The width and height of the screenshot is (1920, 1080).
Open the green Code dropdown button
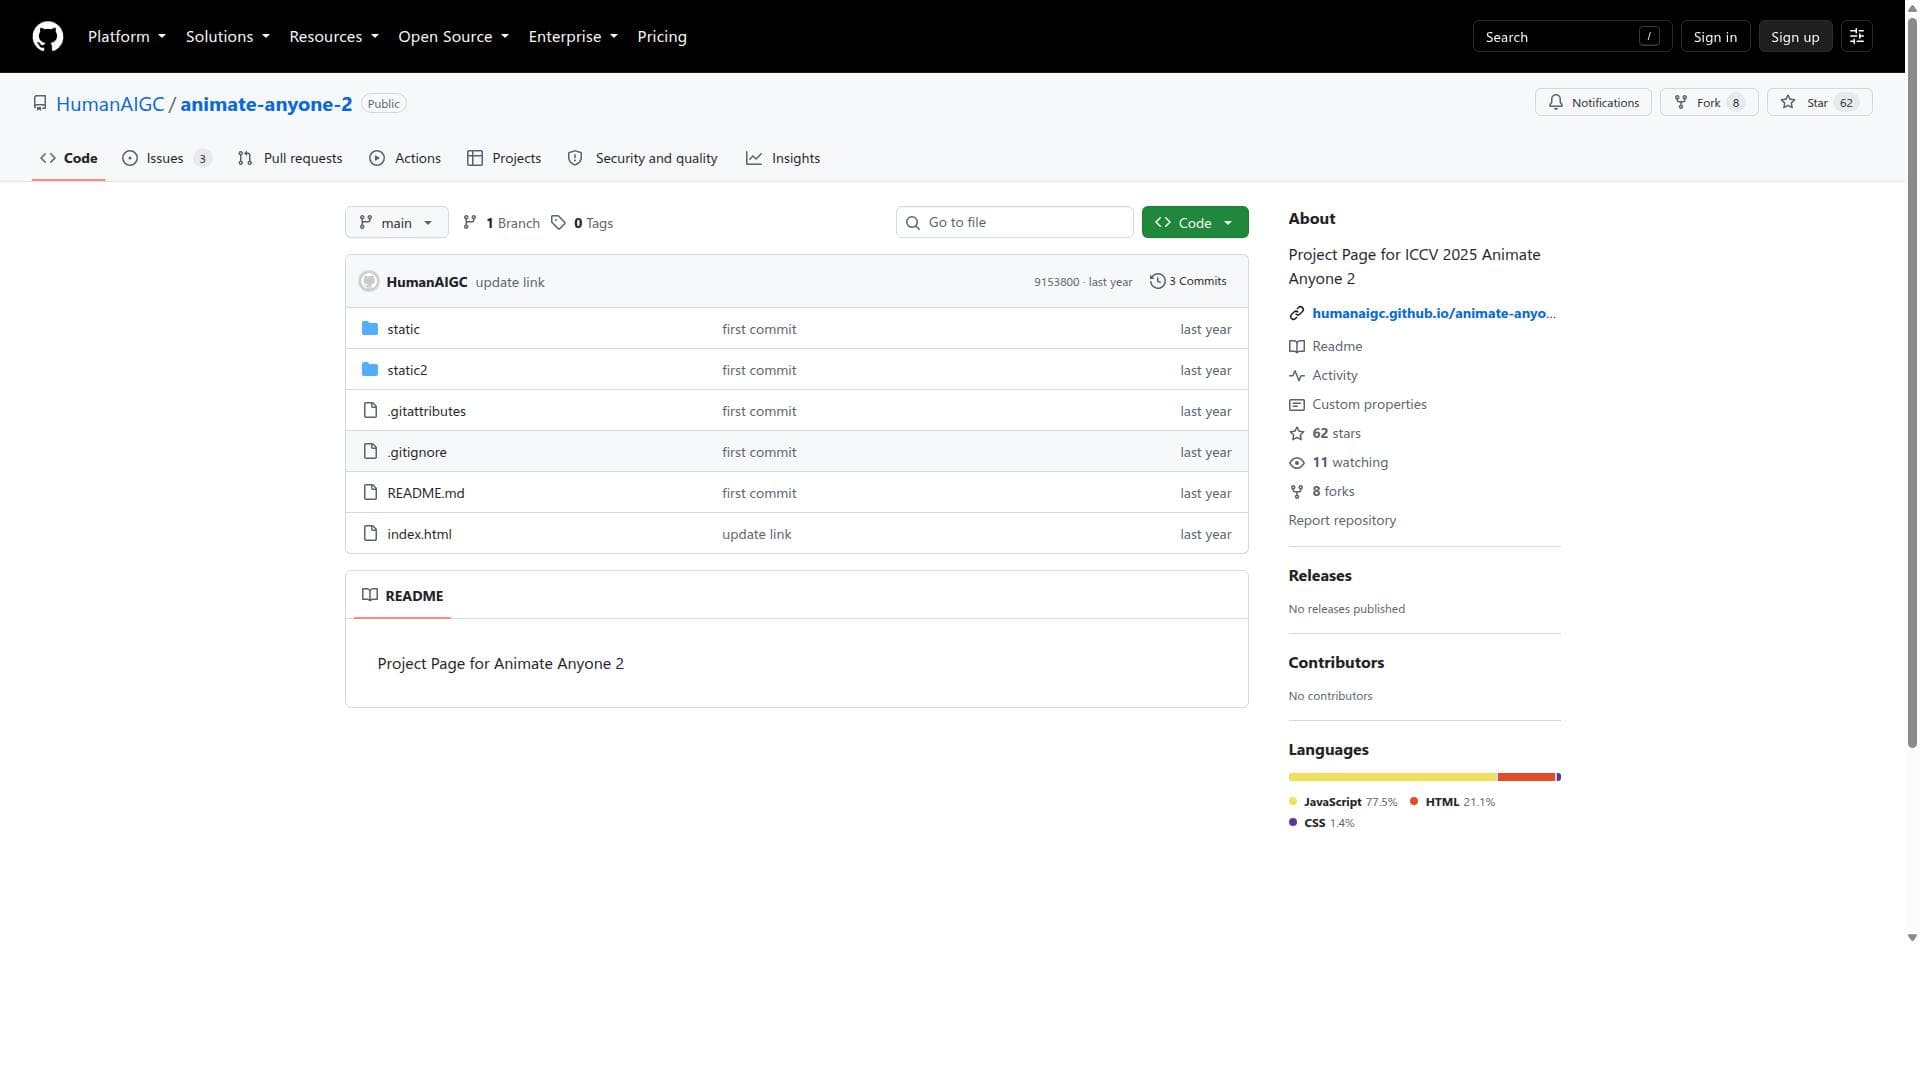pyautogui.click(x=1194, y=223)
